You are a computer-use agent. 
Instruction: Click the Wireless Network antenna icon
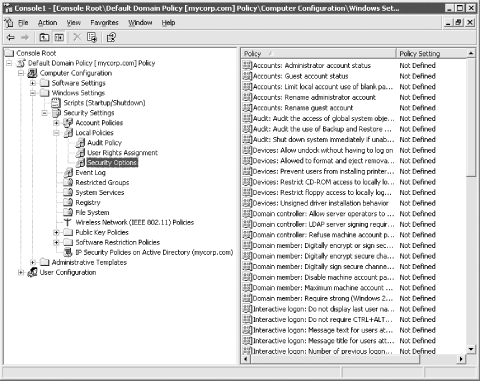pyautogui.click(x=68, y=222)
